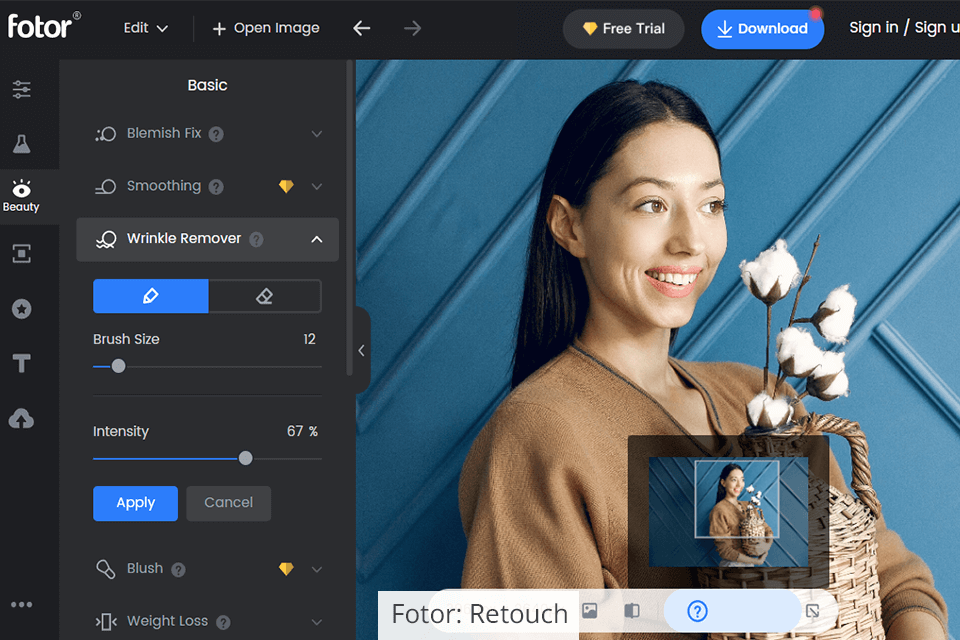The image size is (960, 640).
Task: Adjust the Intensity slider
Action: pos(246,458)
